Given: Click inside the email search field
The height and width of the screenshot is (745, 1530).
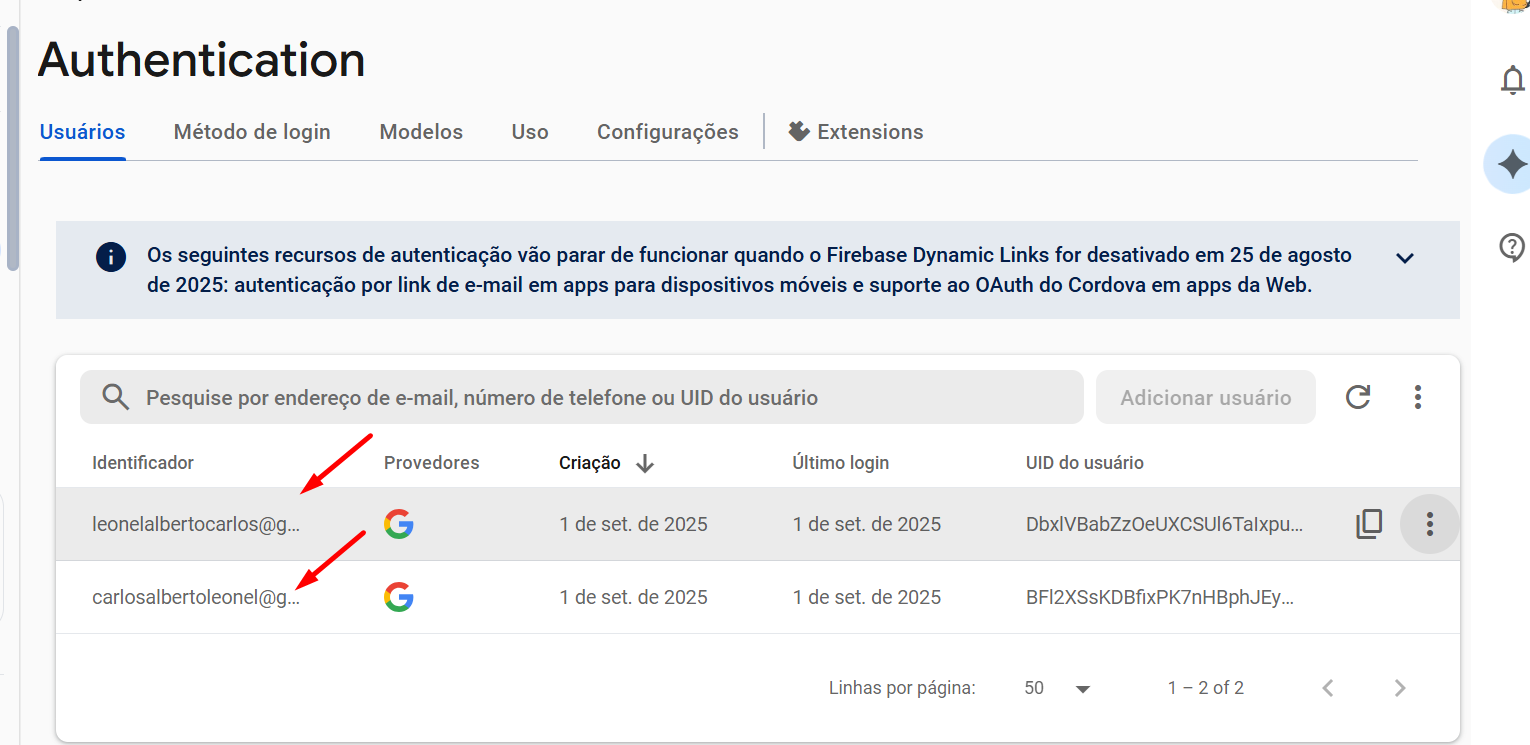Looking at the screenshot, I should click(500, 396).
